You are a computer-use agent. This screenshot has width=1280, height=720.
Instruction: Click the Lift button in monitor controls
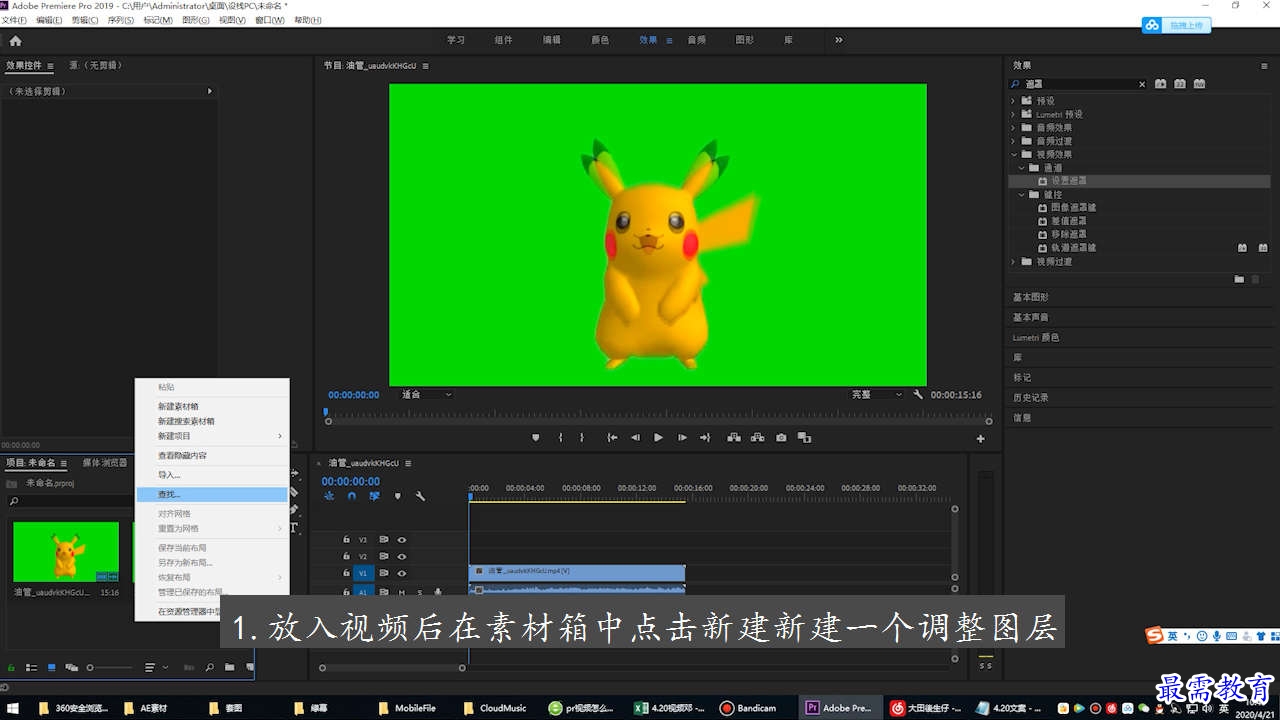[x=734, y=438]
